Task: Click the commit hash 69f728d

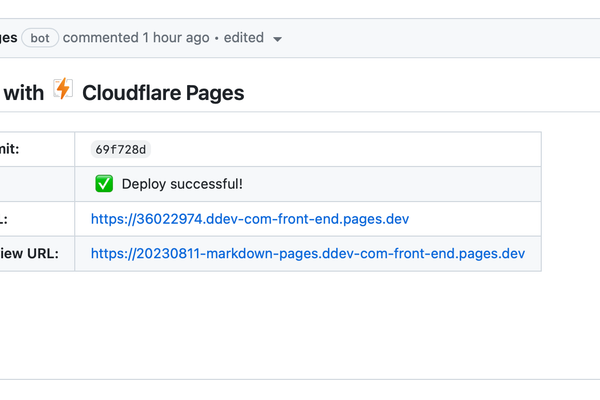Action: pos(121,149)
